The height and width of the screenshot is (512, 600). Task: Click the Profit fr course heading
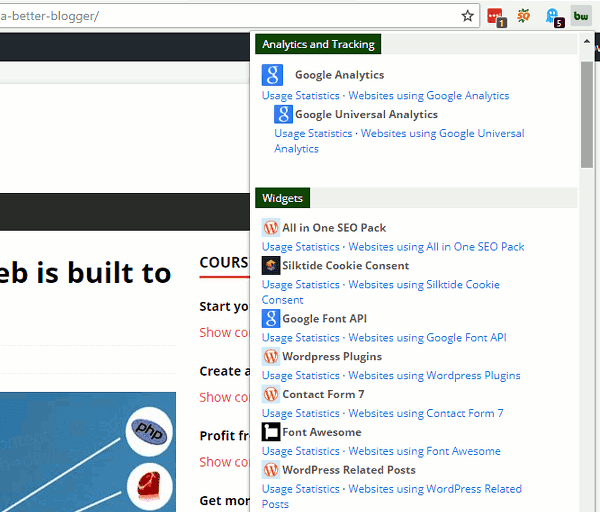point(224,436)
